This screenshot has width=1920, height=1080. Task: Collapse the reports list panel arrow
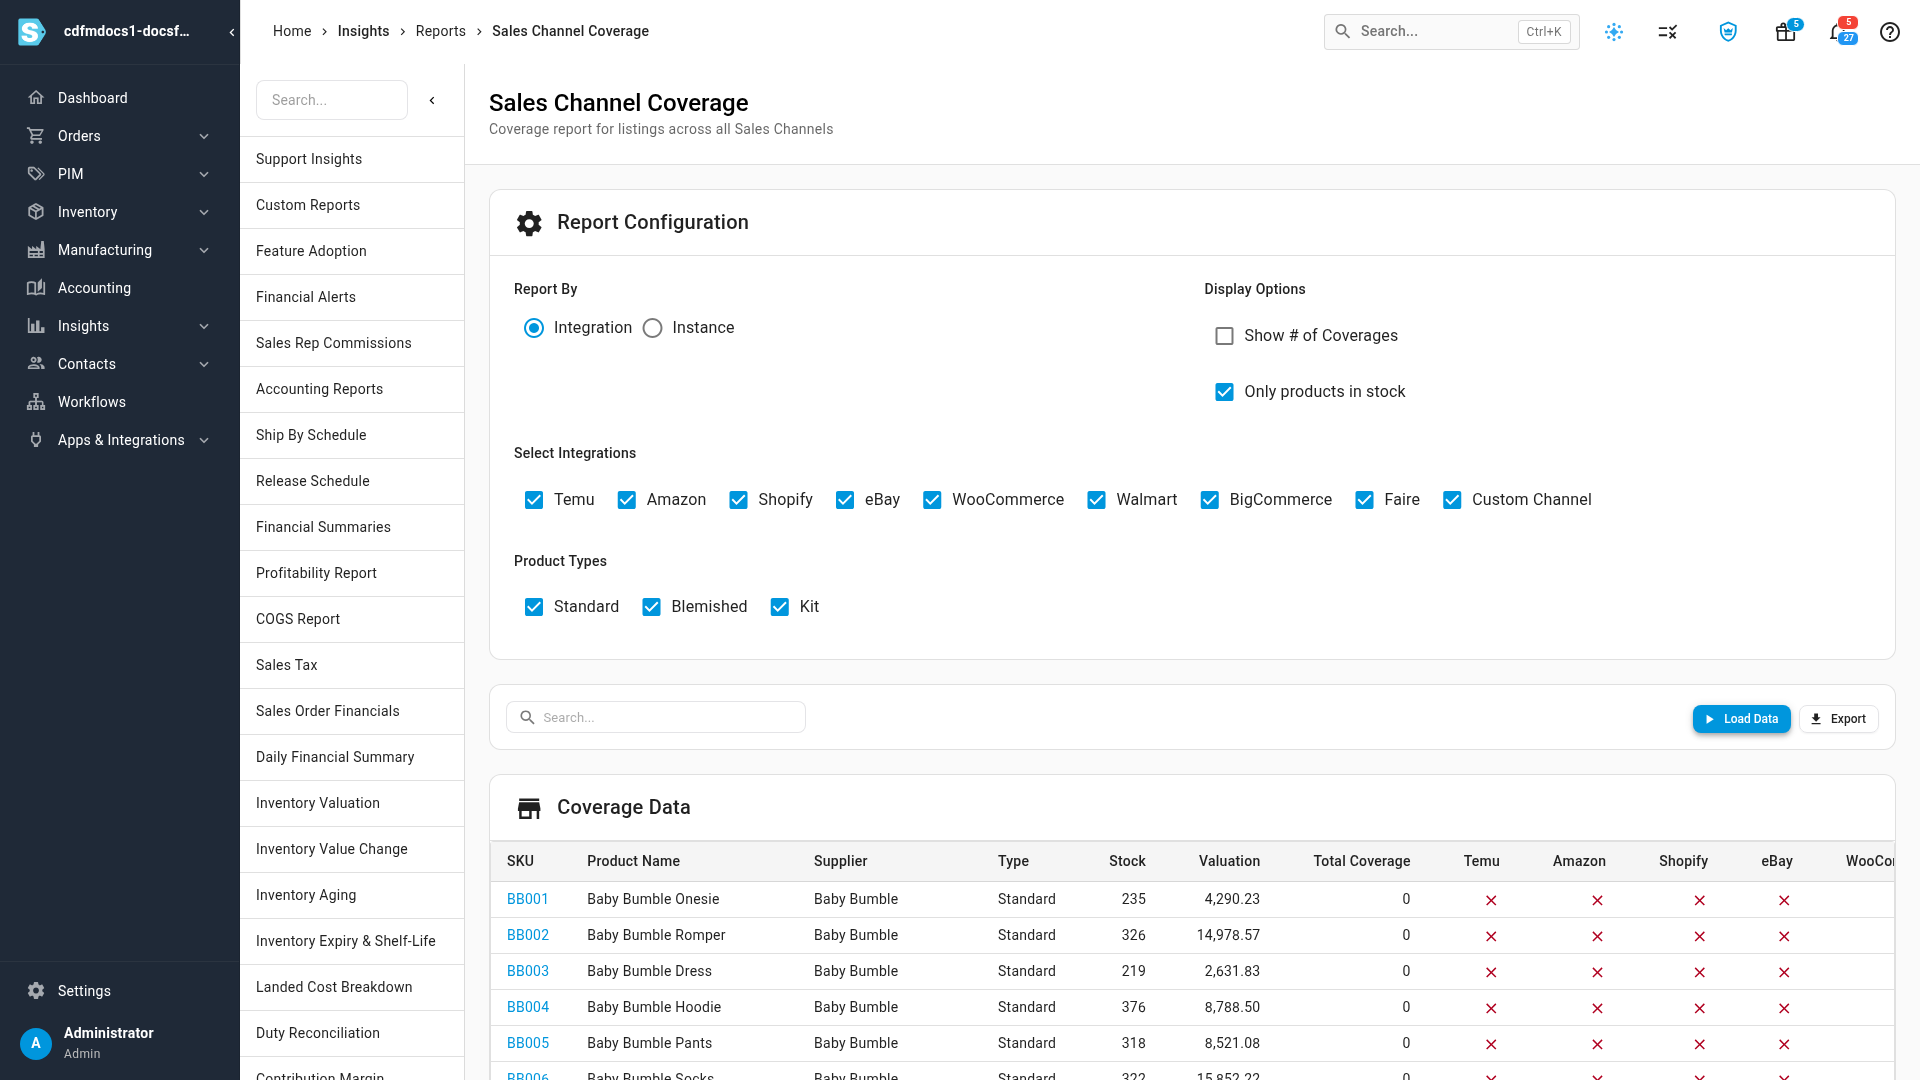point(432,100)
